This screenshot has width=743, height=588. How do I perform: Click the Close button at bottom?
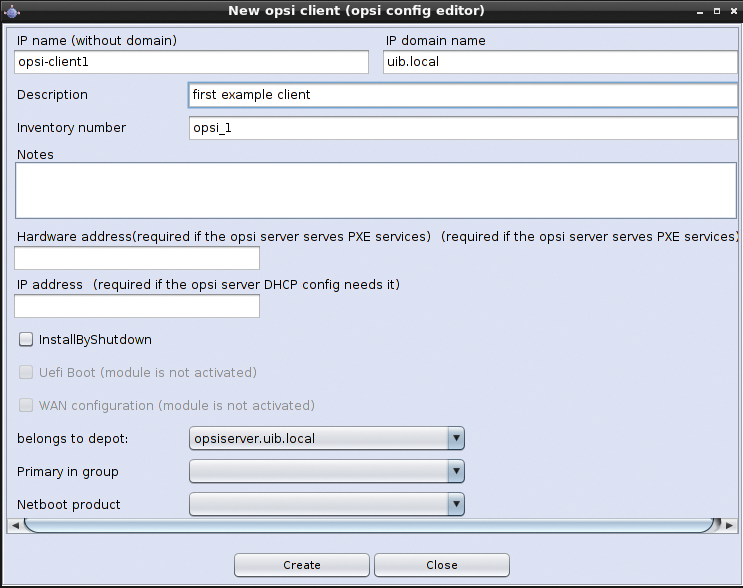(441, 565)
